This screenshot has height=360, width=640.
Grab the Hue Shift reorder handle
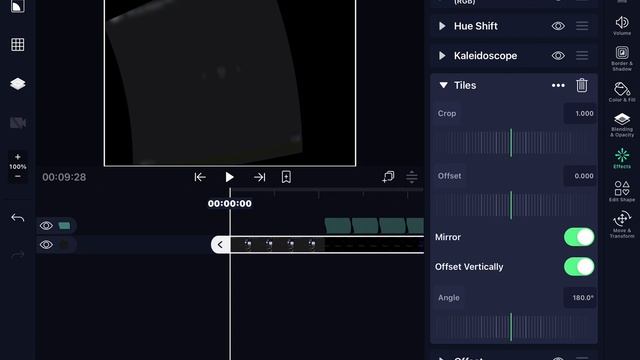point(582,26)
